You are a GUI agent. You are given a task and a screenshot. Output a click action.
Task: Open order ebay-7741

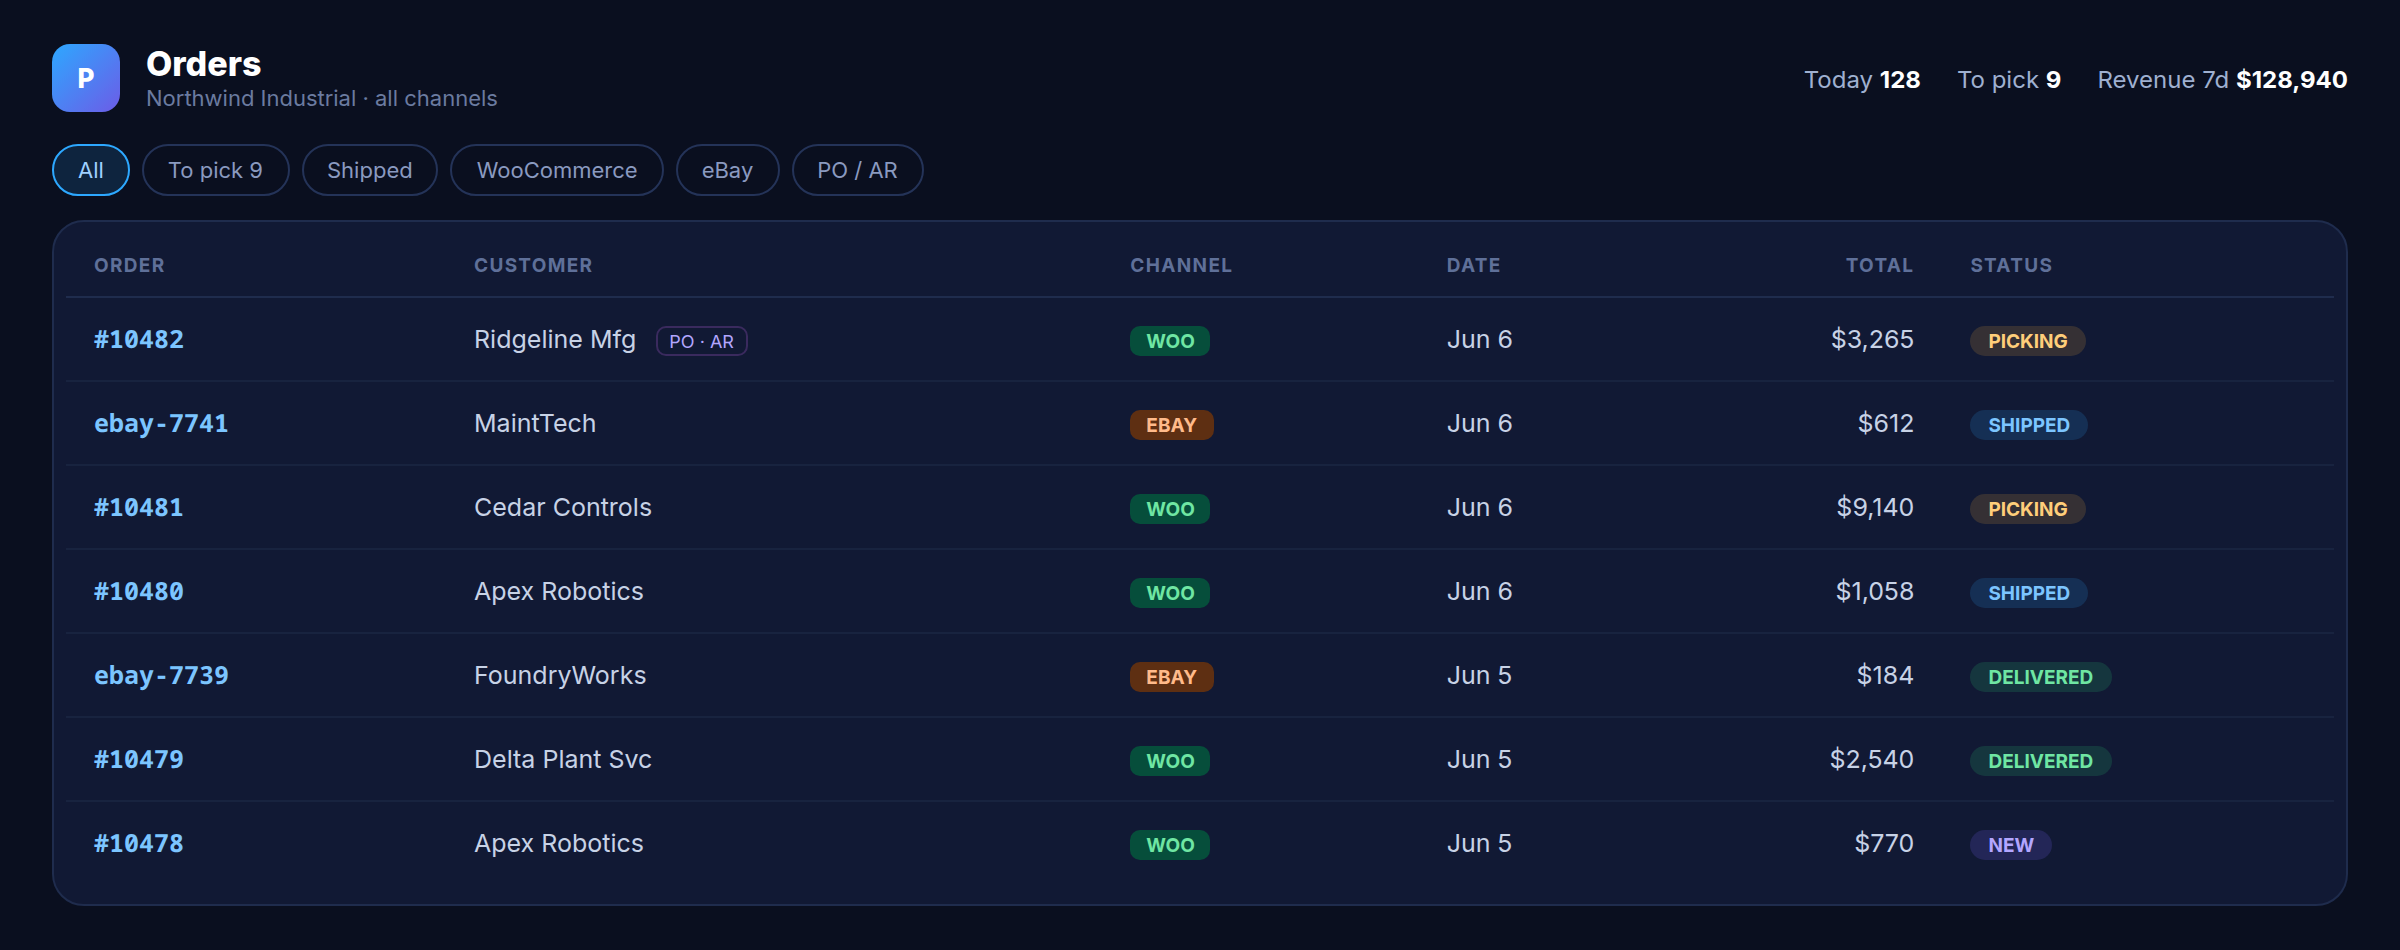pyautogui.click(x=161, y=424)
